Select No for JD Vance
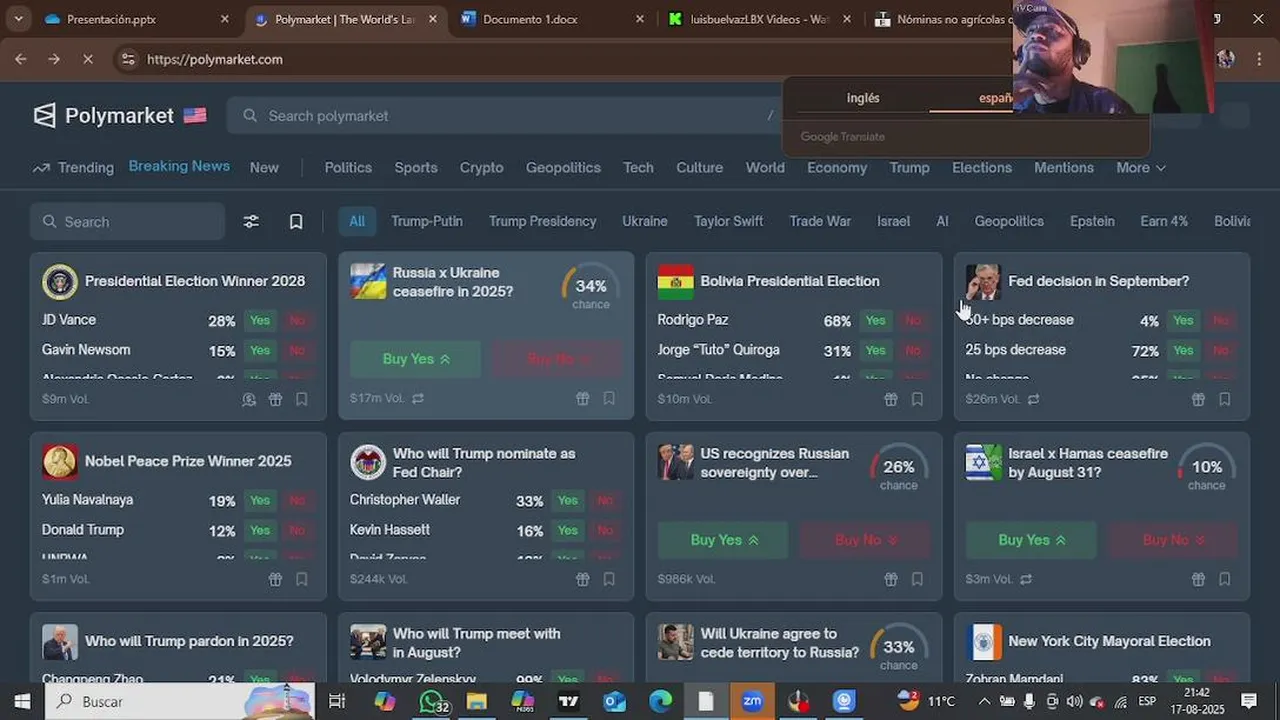Screen dimensions: 1280x720 click(297, 321)
